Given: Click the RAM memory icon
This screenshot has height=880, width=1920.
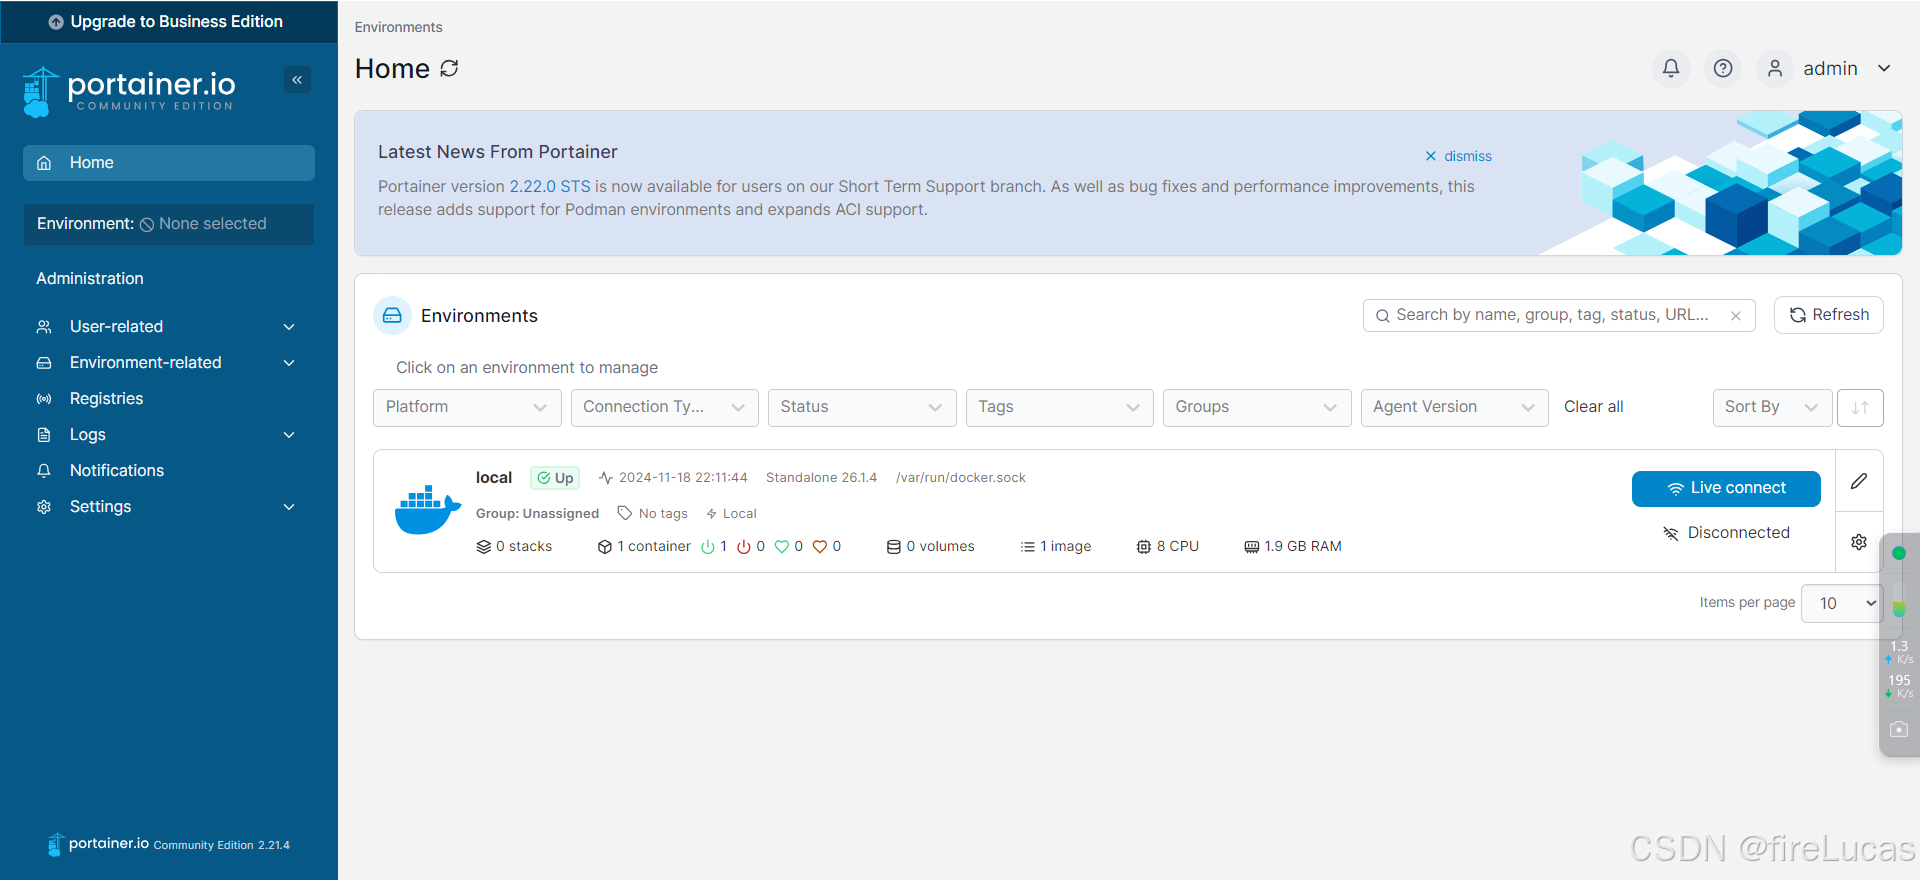Looking at the screenshot, I should 1252,547.
